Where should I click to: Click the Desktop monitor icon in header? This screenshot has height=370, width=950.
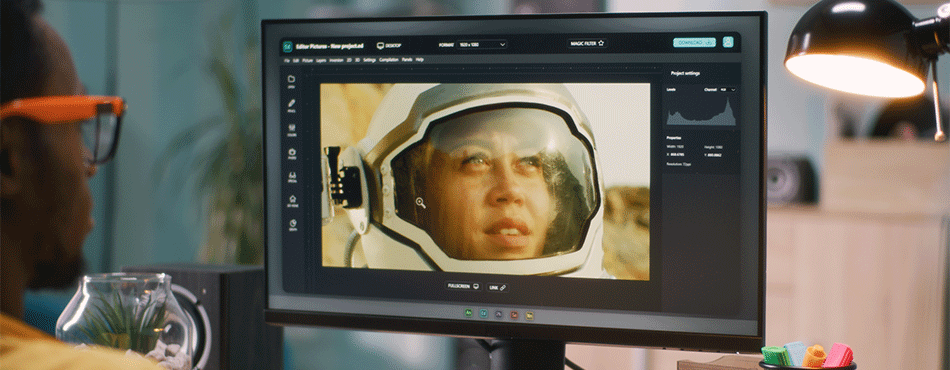[380, 45]
